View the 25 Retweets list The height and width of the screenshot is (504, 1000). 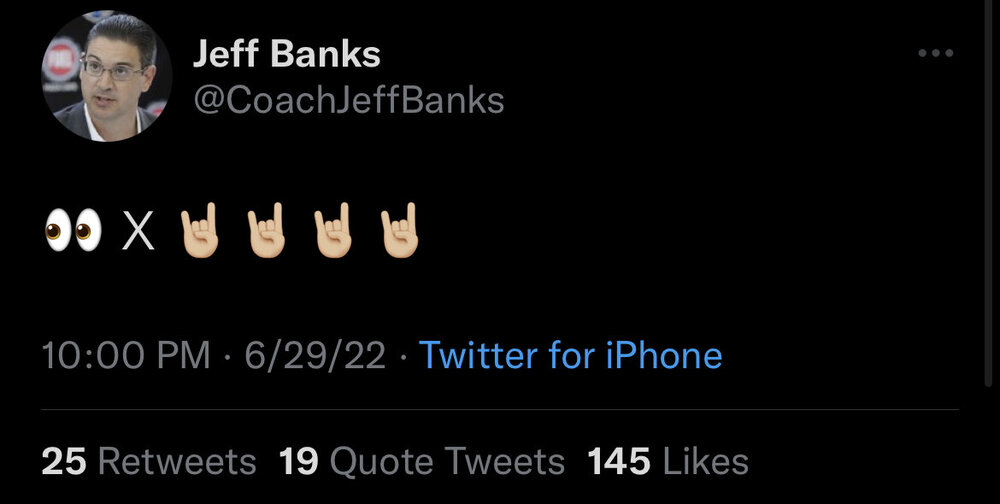coord(148,461)
